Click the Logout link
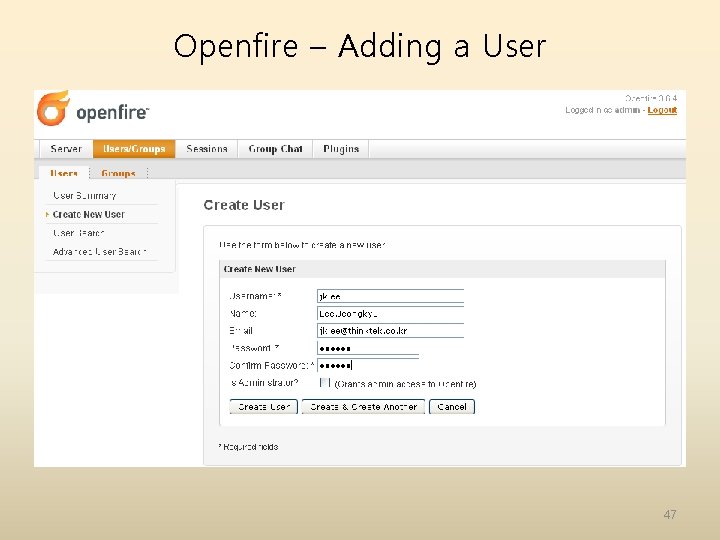The image size is (720, 540). 662,110
